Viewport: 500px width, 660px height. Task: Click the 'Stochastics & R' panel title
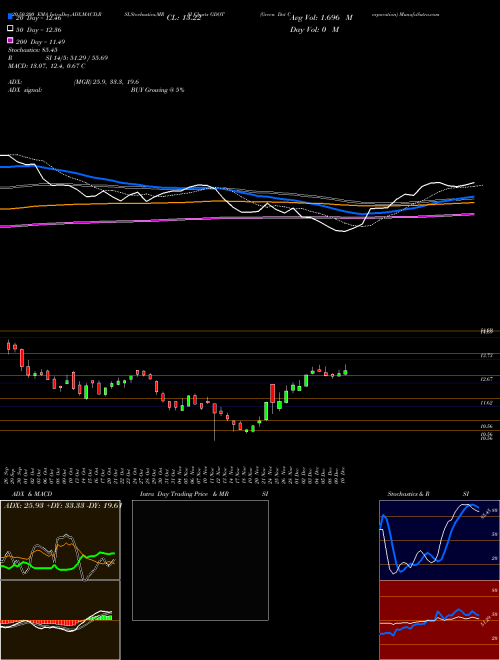click(x=408, y=494)
